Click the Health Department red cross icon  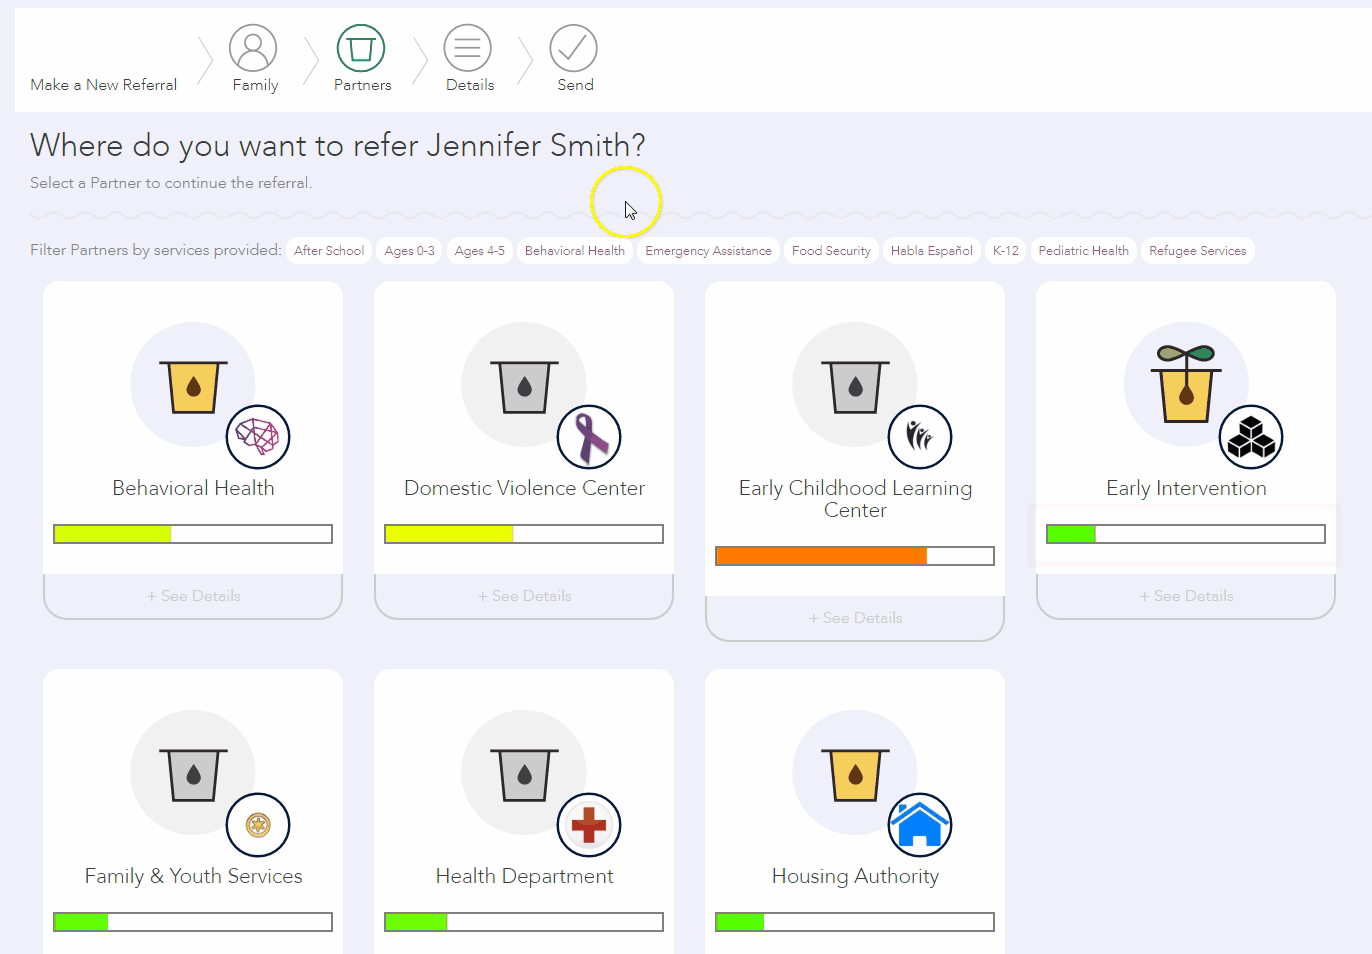point(589,825)
